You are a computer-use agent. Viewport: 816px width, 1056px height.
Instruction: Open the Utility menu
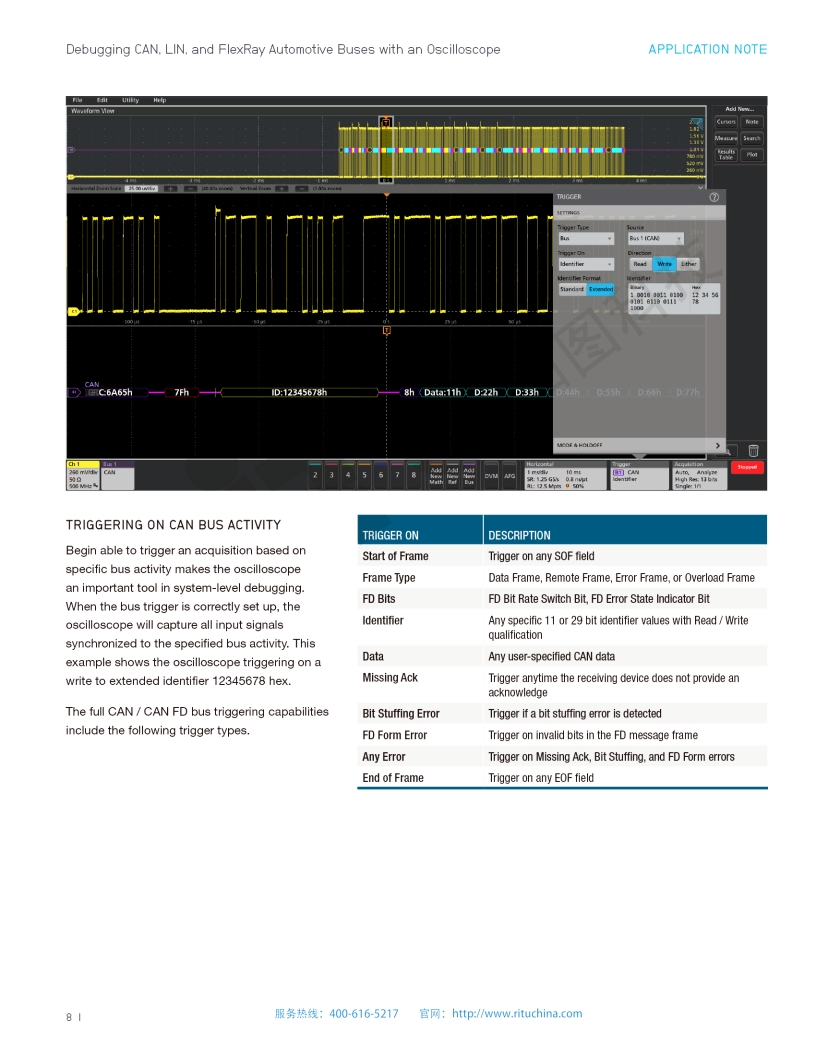tap(131, 100)
